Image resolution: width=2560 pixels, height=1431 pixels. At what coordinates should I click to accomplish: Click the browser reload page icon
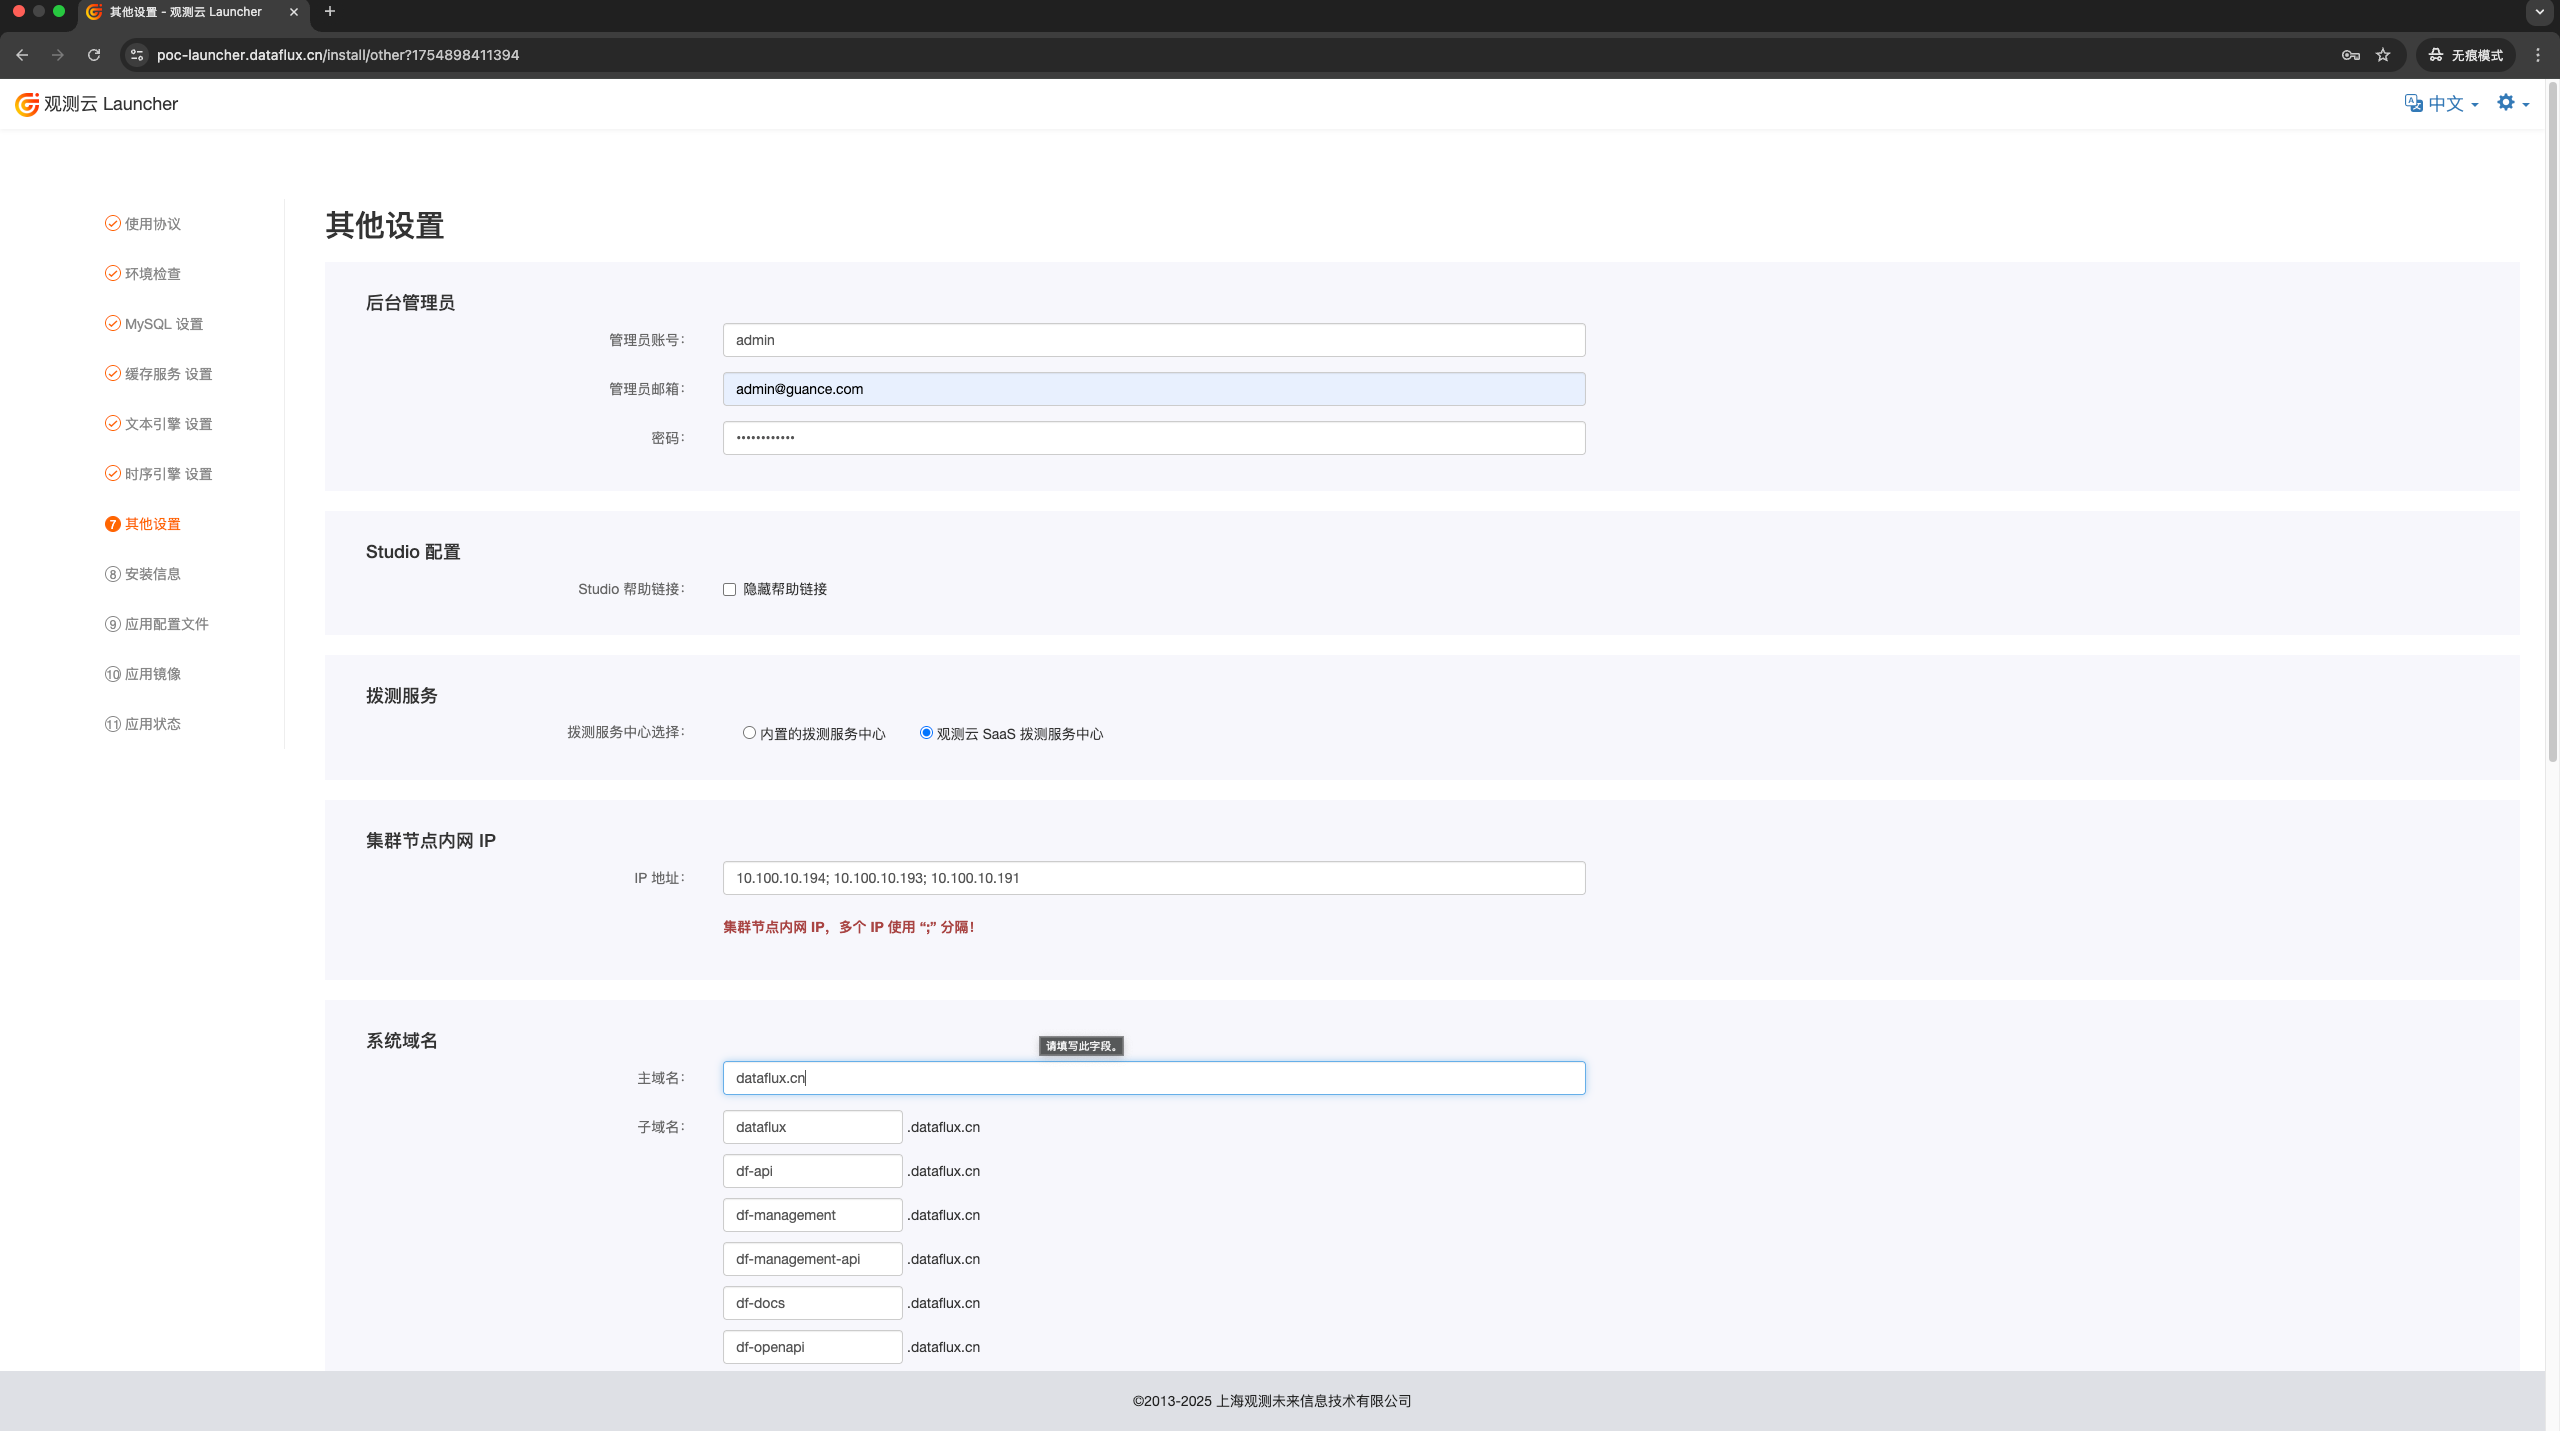click(94, 55)
